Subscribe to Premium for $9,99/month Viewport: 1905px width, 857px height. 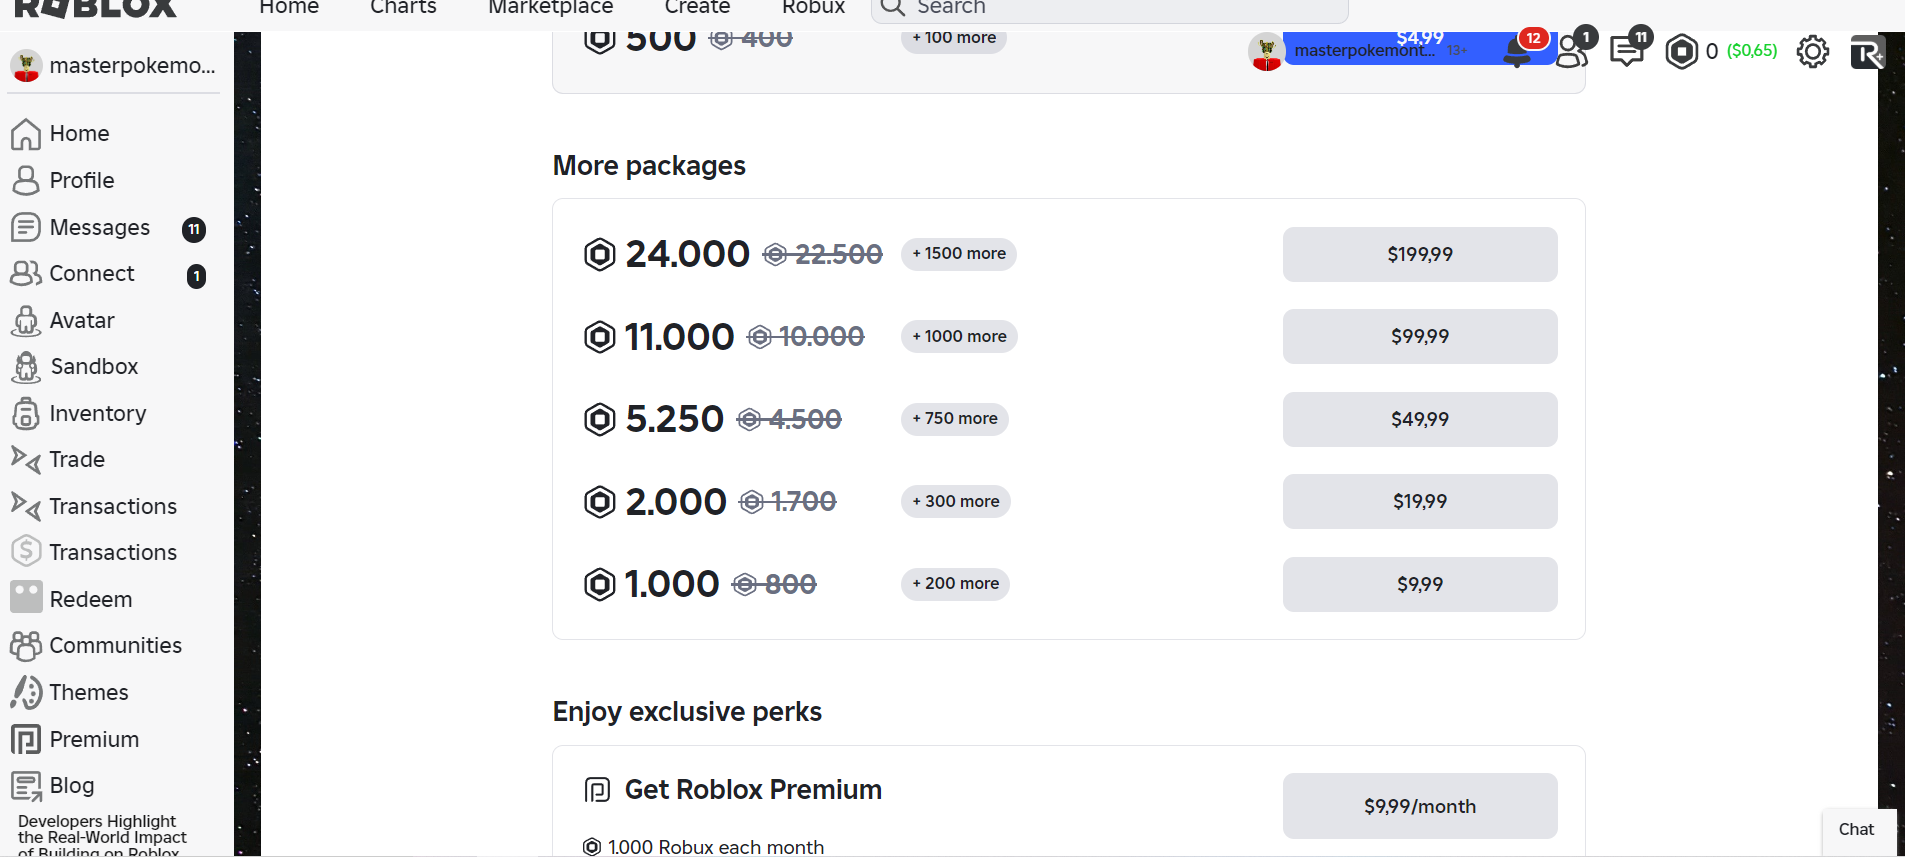pyautogui.click(x=1420, y=806)
